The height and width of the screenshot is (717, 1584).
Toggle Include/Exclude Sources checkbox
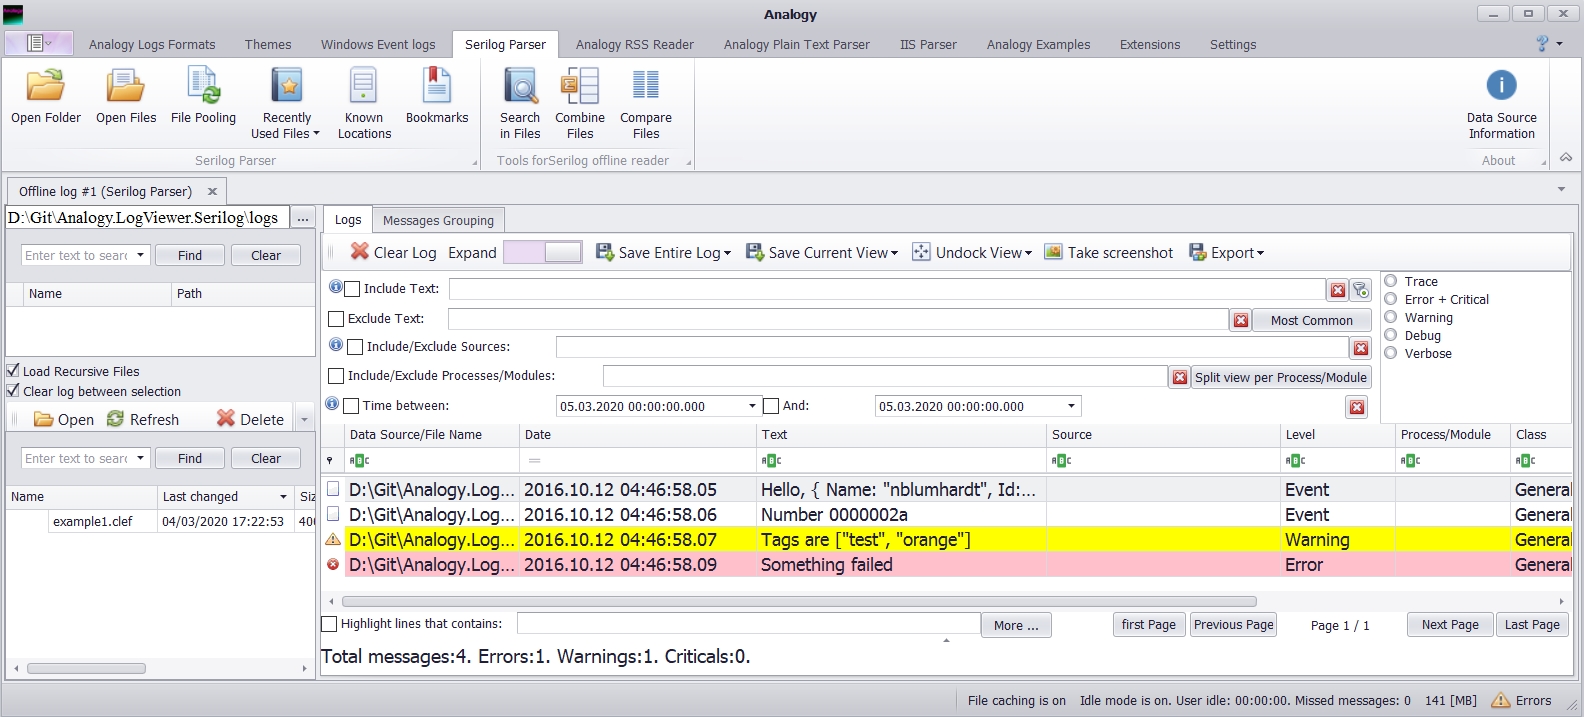[x=355, y=347]
